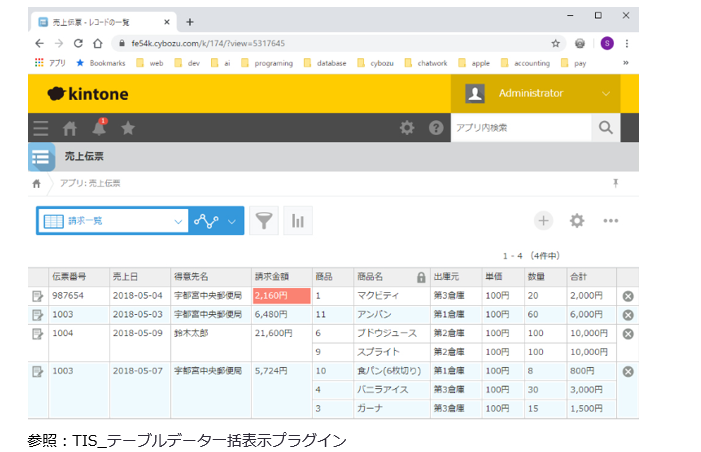
Task: Bookmark this page with the star icon
Action: pos(556,43)
